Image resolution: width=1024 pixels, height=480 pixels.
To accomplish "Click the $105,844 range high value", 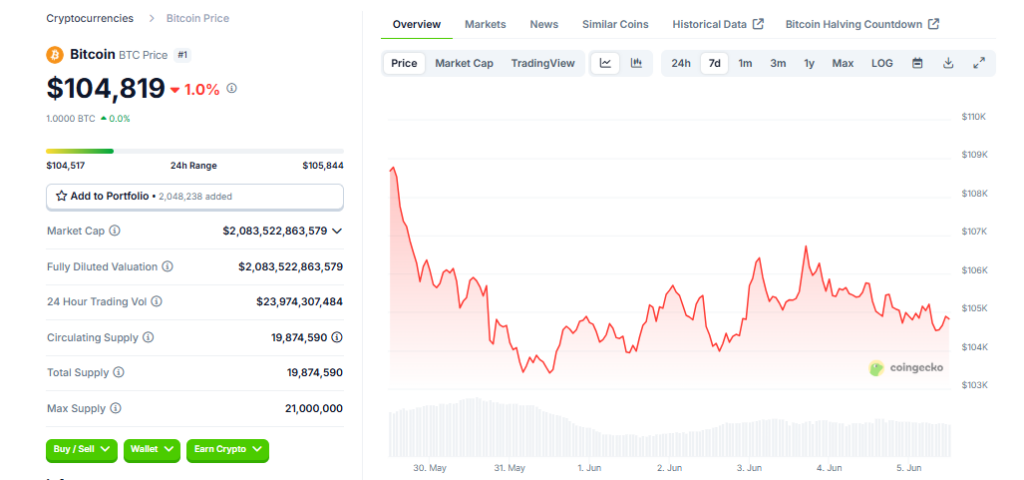I will tap(323, 166).
